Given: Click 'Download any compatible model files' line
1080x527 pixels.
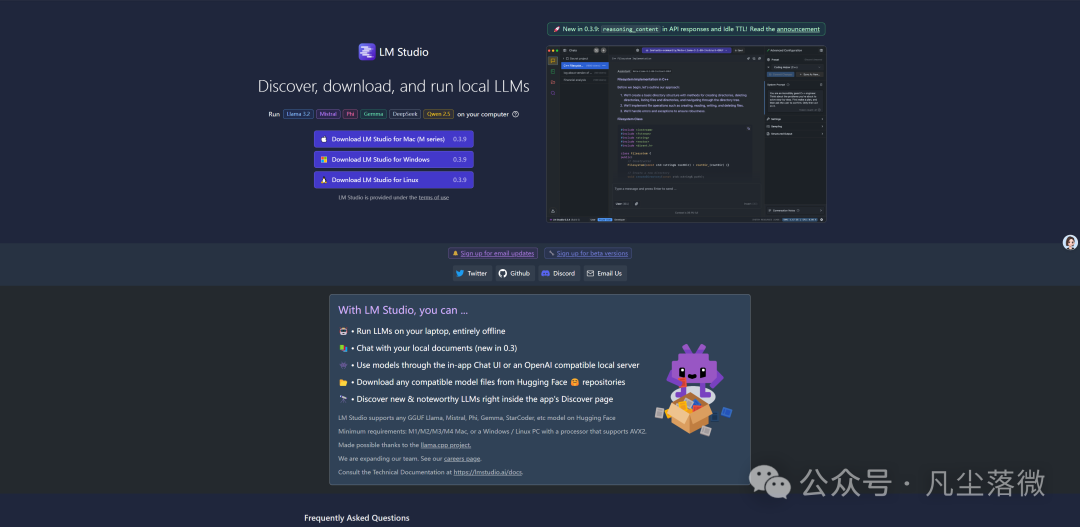Looking at the screenshot, I should pos(490,382).
